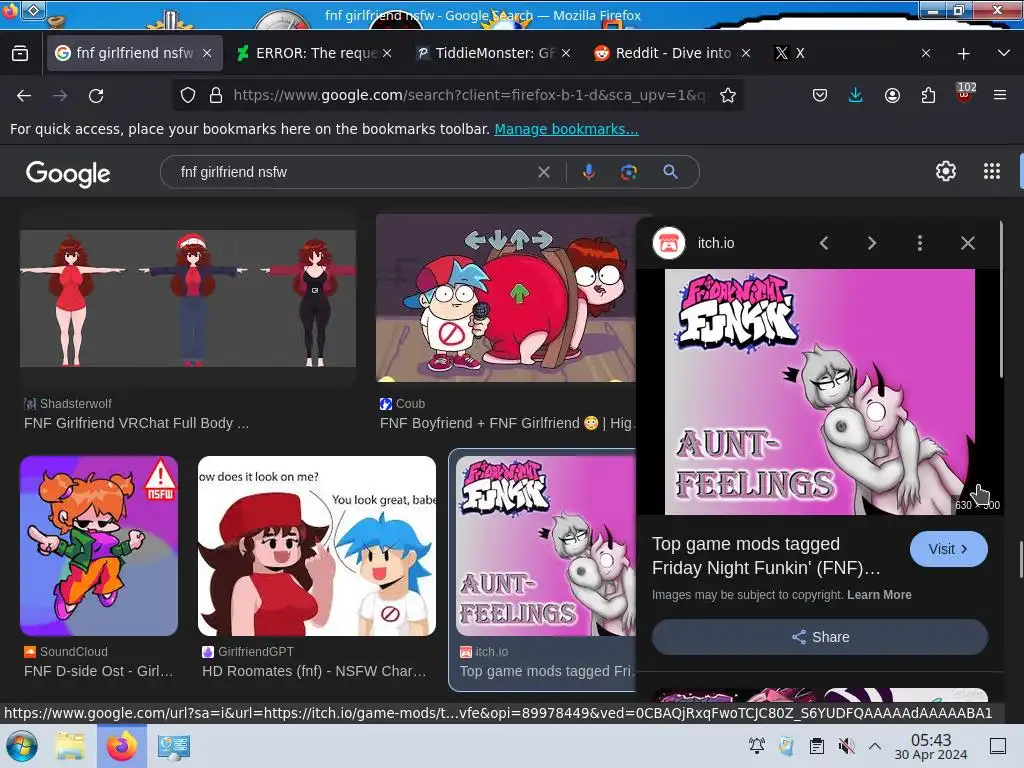Clear the Google search box text

(543, 172)
